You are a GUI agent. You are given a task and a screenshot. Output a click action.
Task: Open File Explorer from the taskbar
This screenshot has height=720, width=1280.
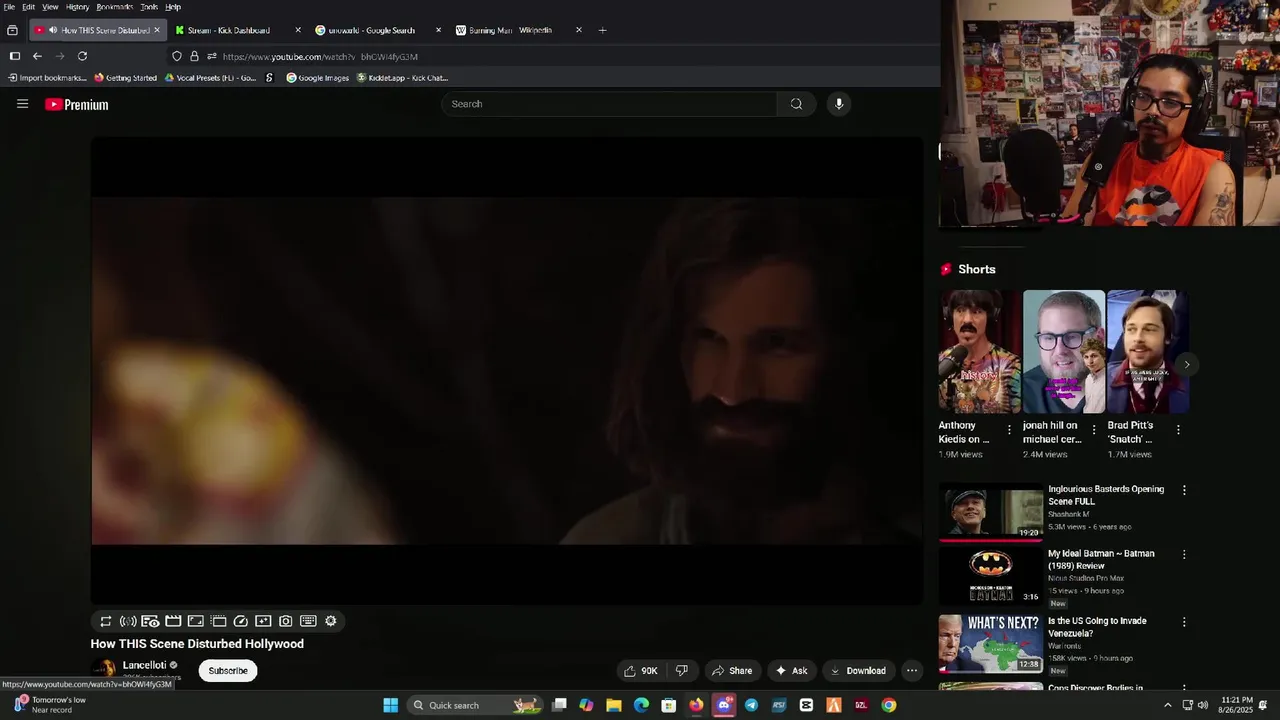(x=613, y=705)
